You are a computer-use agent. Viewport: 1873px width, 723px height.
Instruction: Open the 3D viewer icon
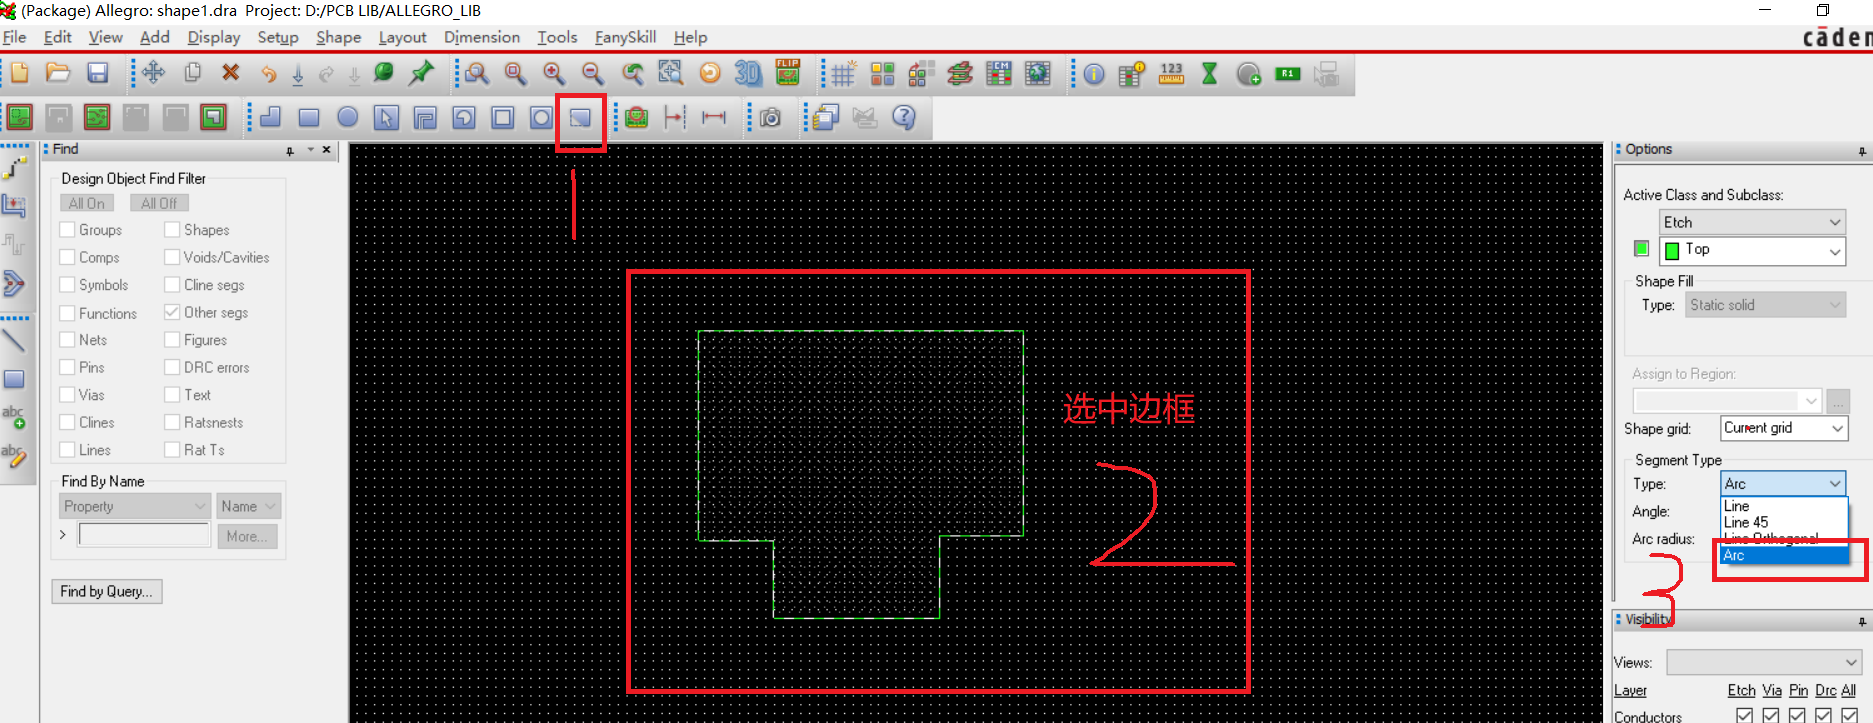coord(747,73)
